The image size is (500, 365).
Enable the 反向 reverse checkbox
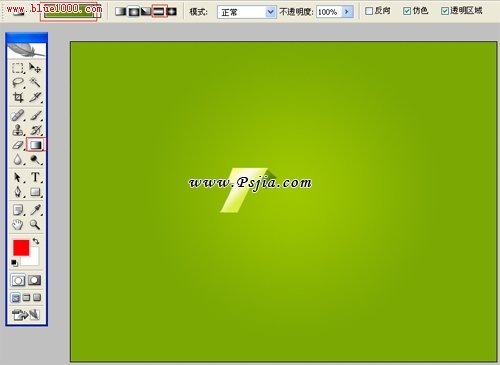[x=369, y=11]
